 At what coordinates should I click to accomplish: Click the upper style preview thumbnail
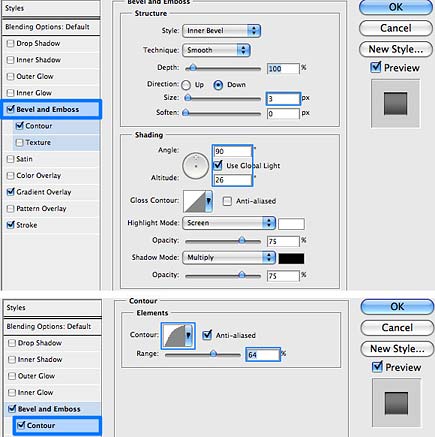(x=395, y=104)
